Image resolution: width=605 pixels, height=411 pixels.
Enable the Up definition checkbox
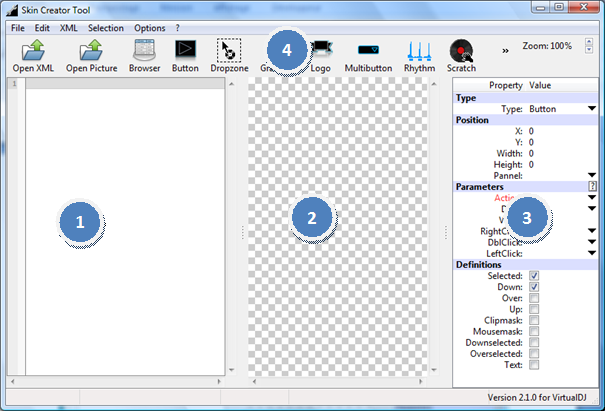pos(534,310)
